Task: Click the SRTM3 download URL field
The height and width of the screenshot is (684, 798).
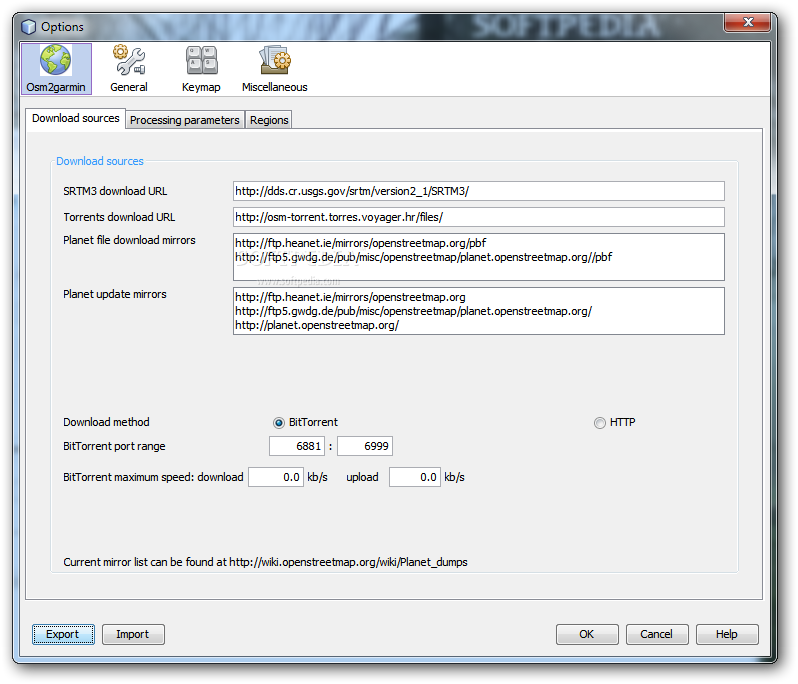Action: tap(478, 191)
